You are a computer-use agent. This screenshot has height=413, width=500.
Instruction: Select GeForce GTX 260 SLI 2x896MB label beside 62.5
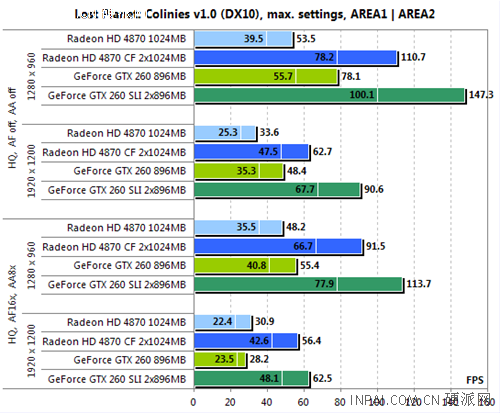[x=117, y=379]
